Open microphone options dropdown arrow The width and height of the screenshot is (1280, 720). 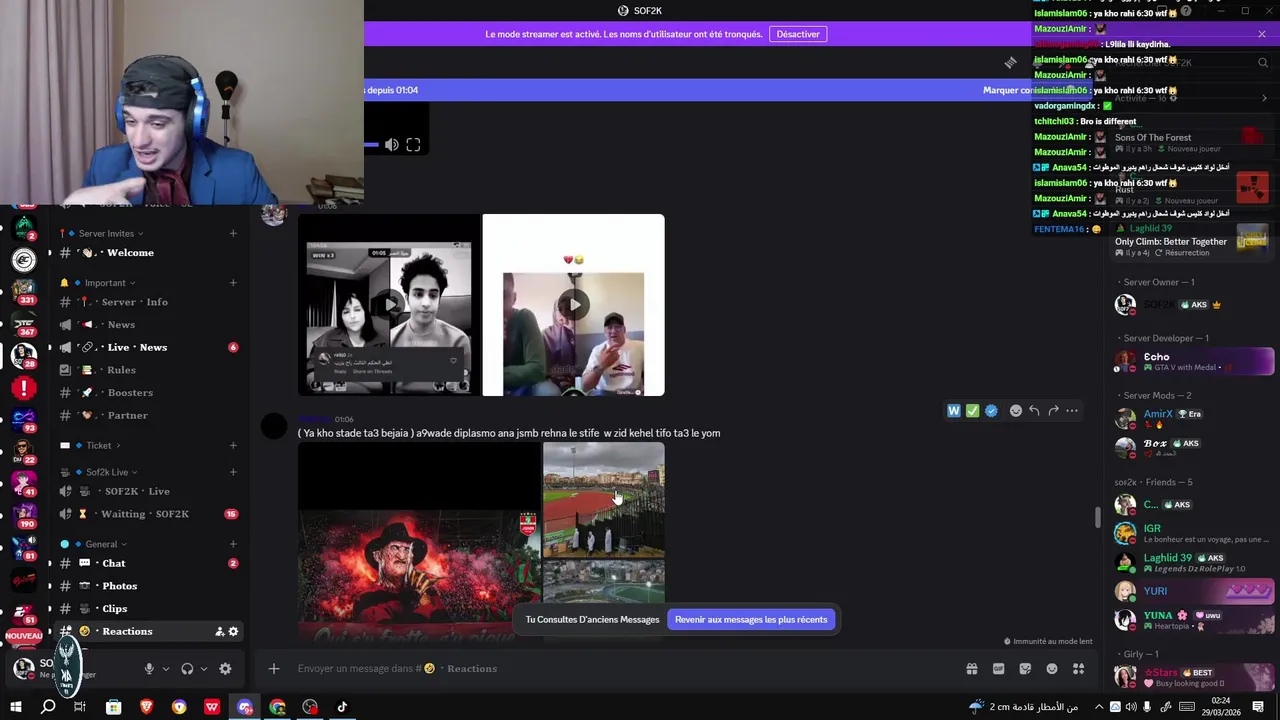(166, 669)
